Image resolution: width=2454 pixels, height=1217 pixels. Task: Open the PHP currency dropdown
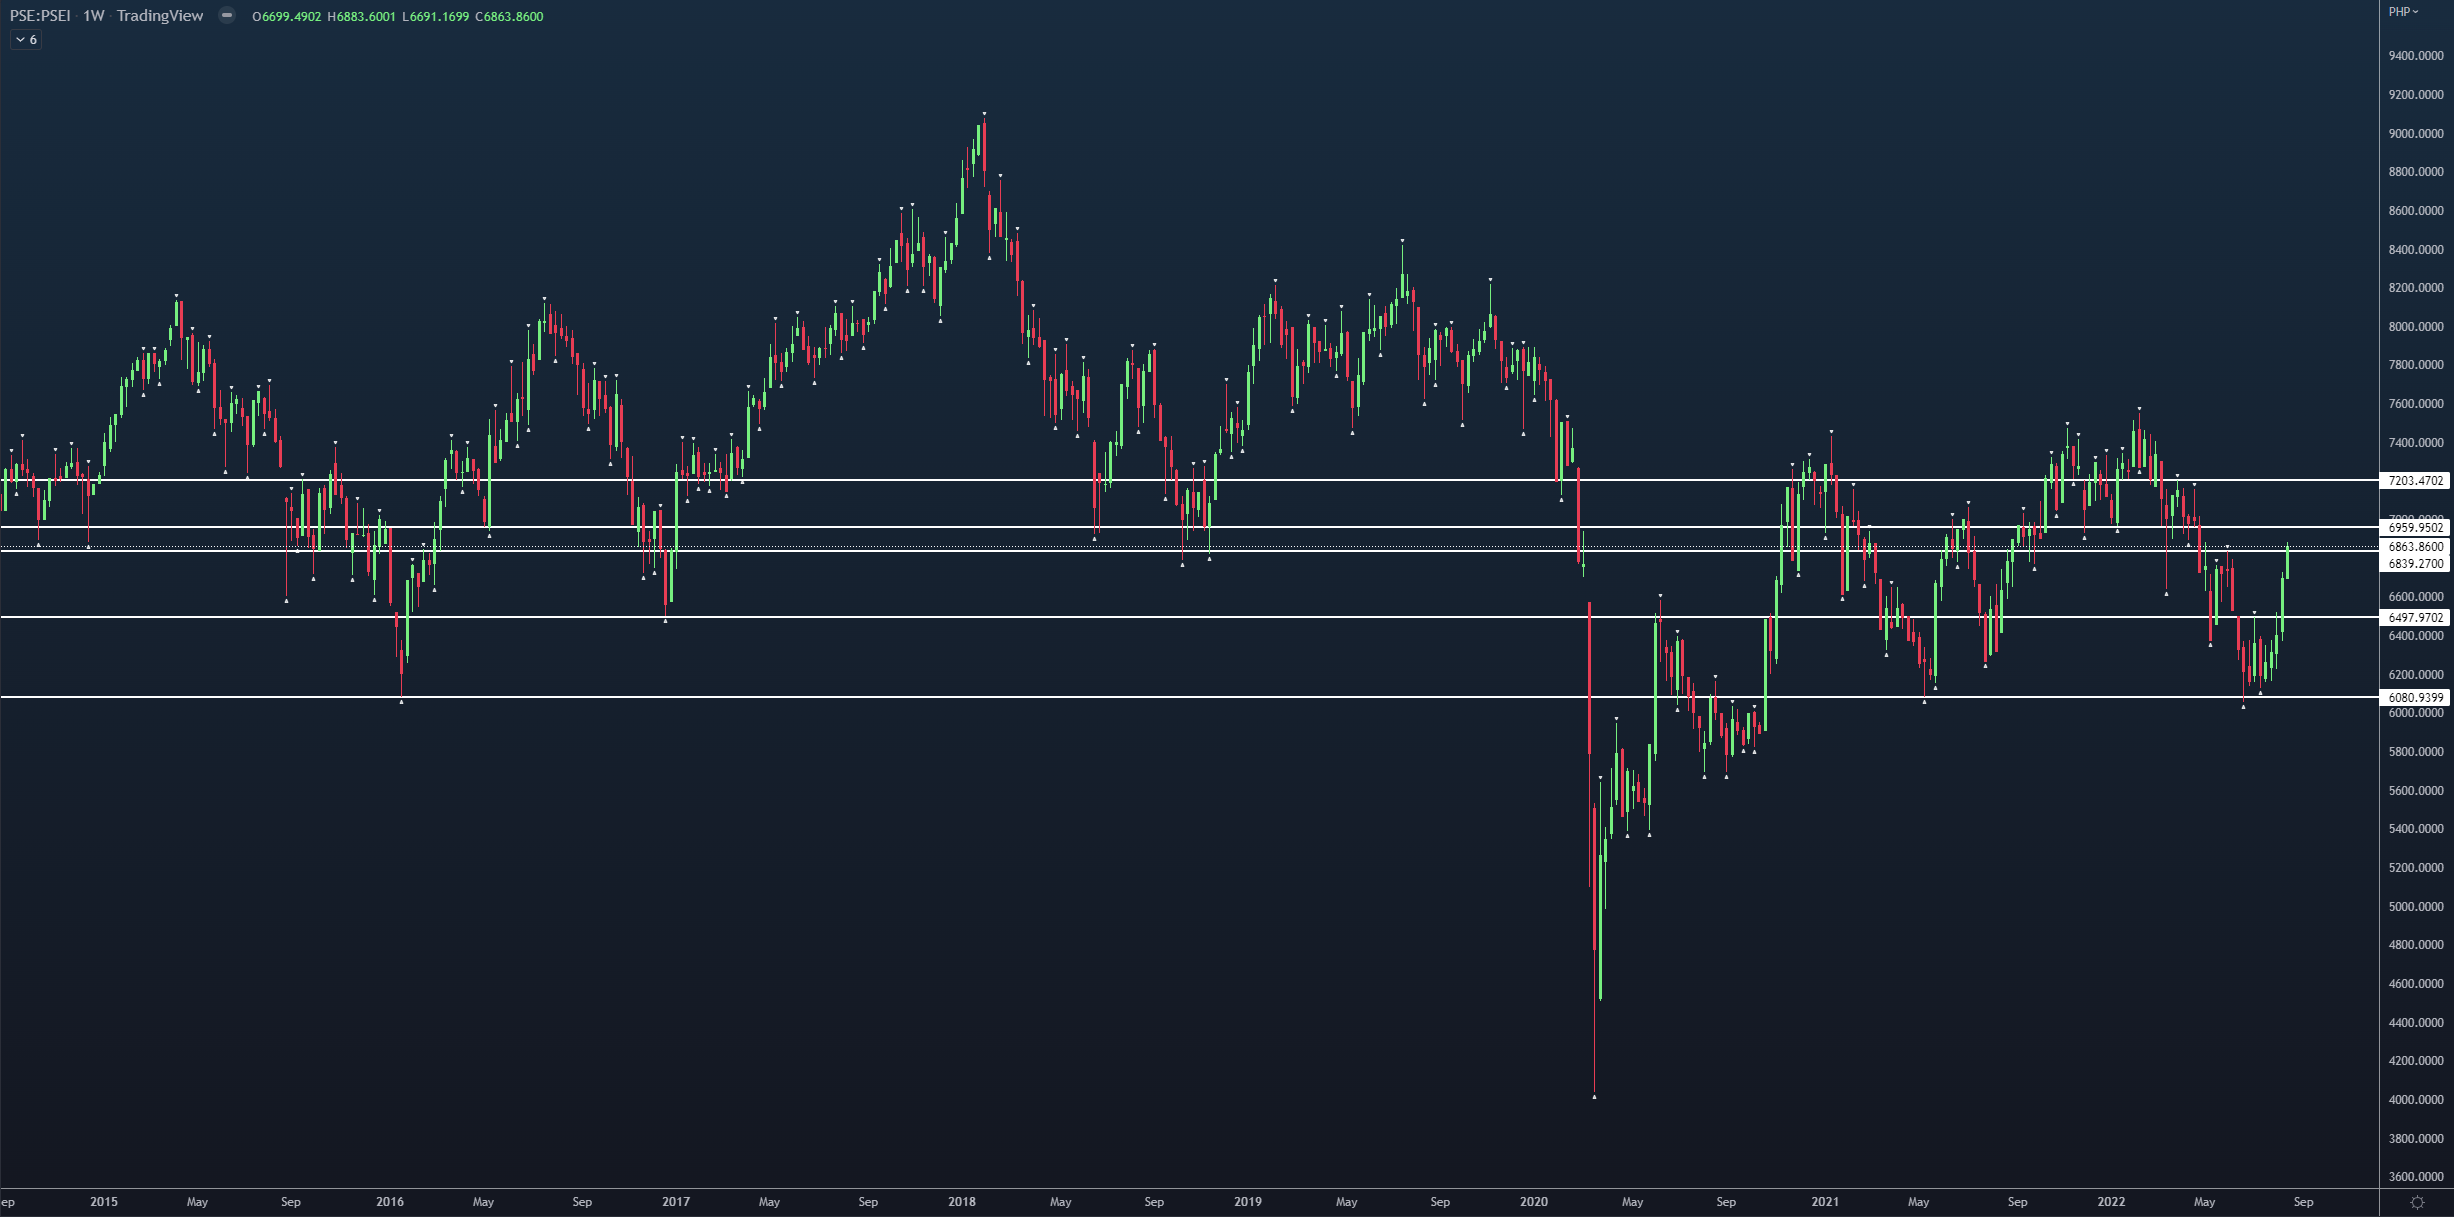pos(2403,12)
